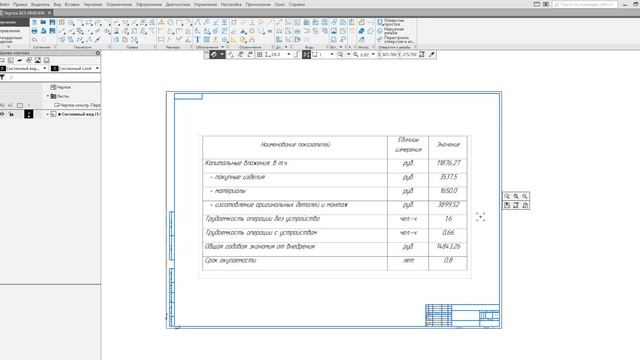Viewport: 640px width, 360px height.
Task: Click the "- материалы" row text in table
Action: pos(228,191)
